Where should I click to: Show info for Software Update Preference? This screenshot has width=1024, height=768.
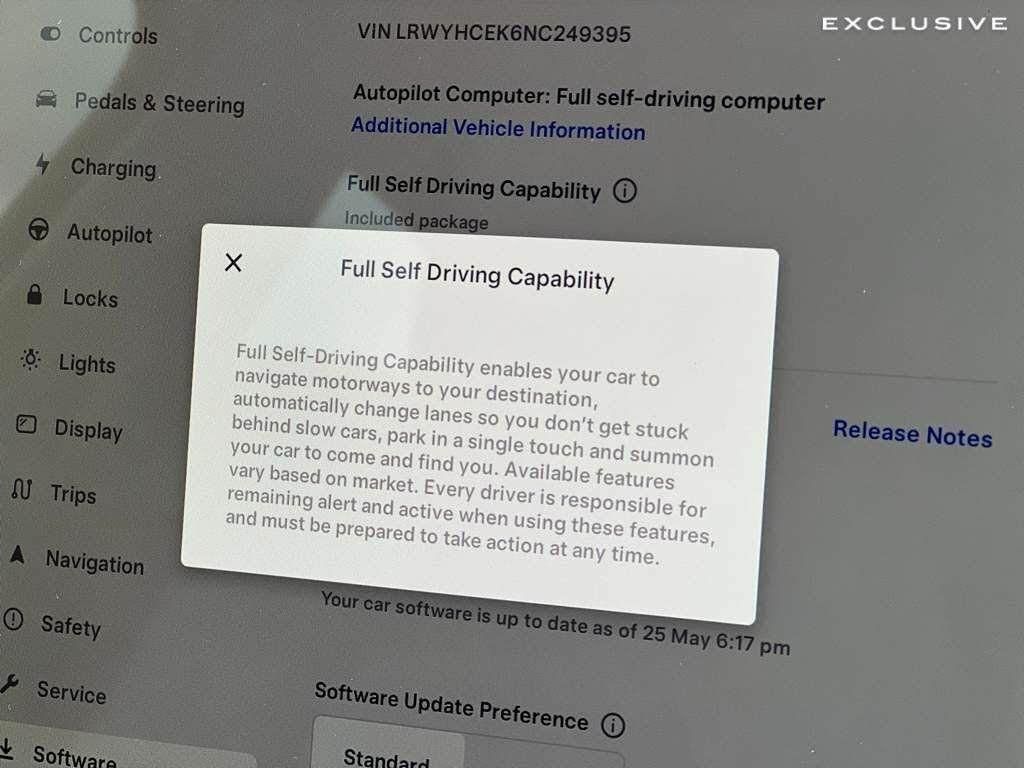click(x=613, y=725)
